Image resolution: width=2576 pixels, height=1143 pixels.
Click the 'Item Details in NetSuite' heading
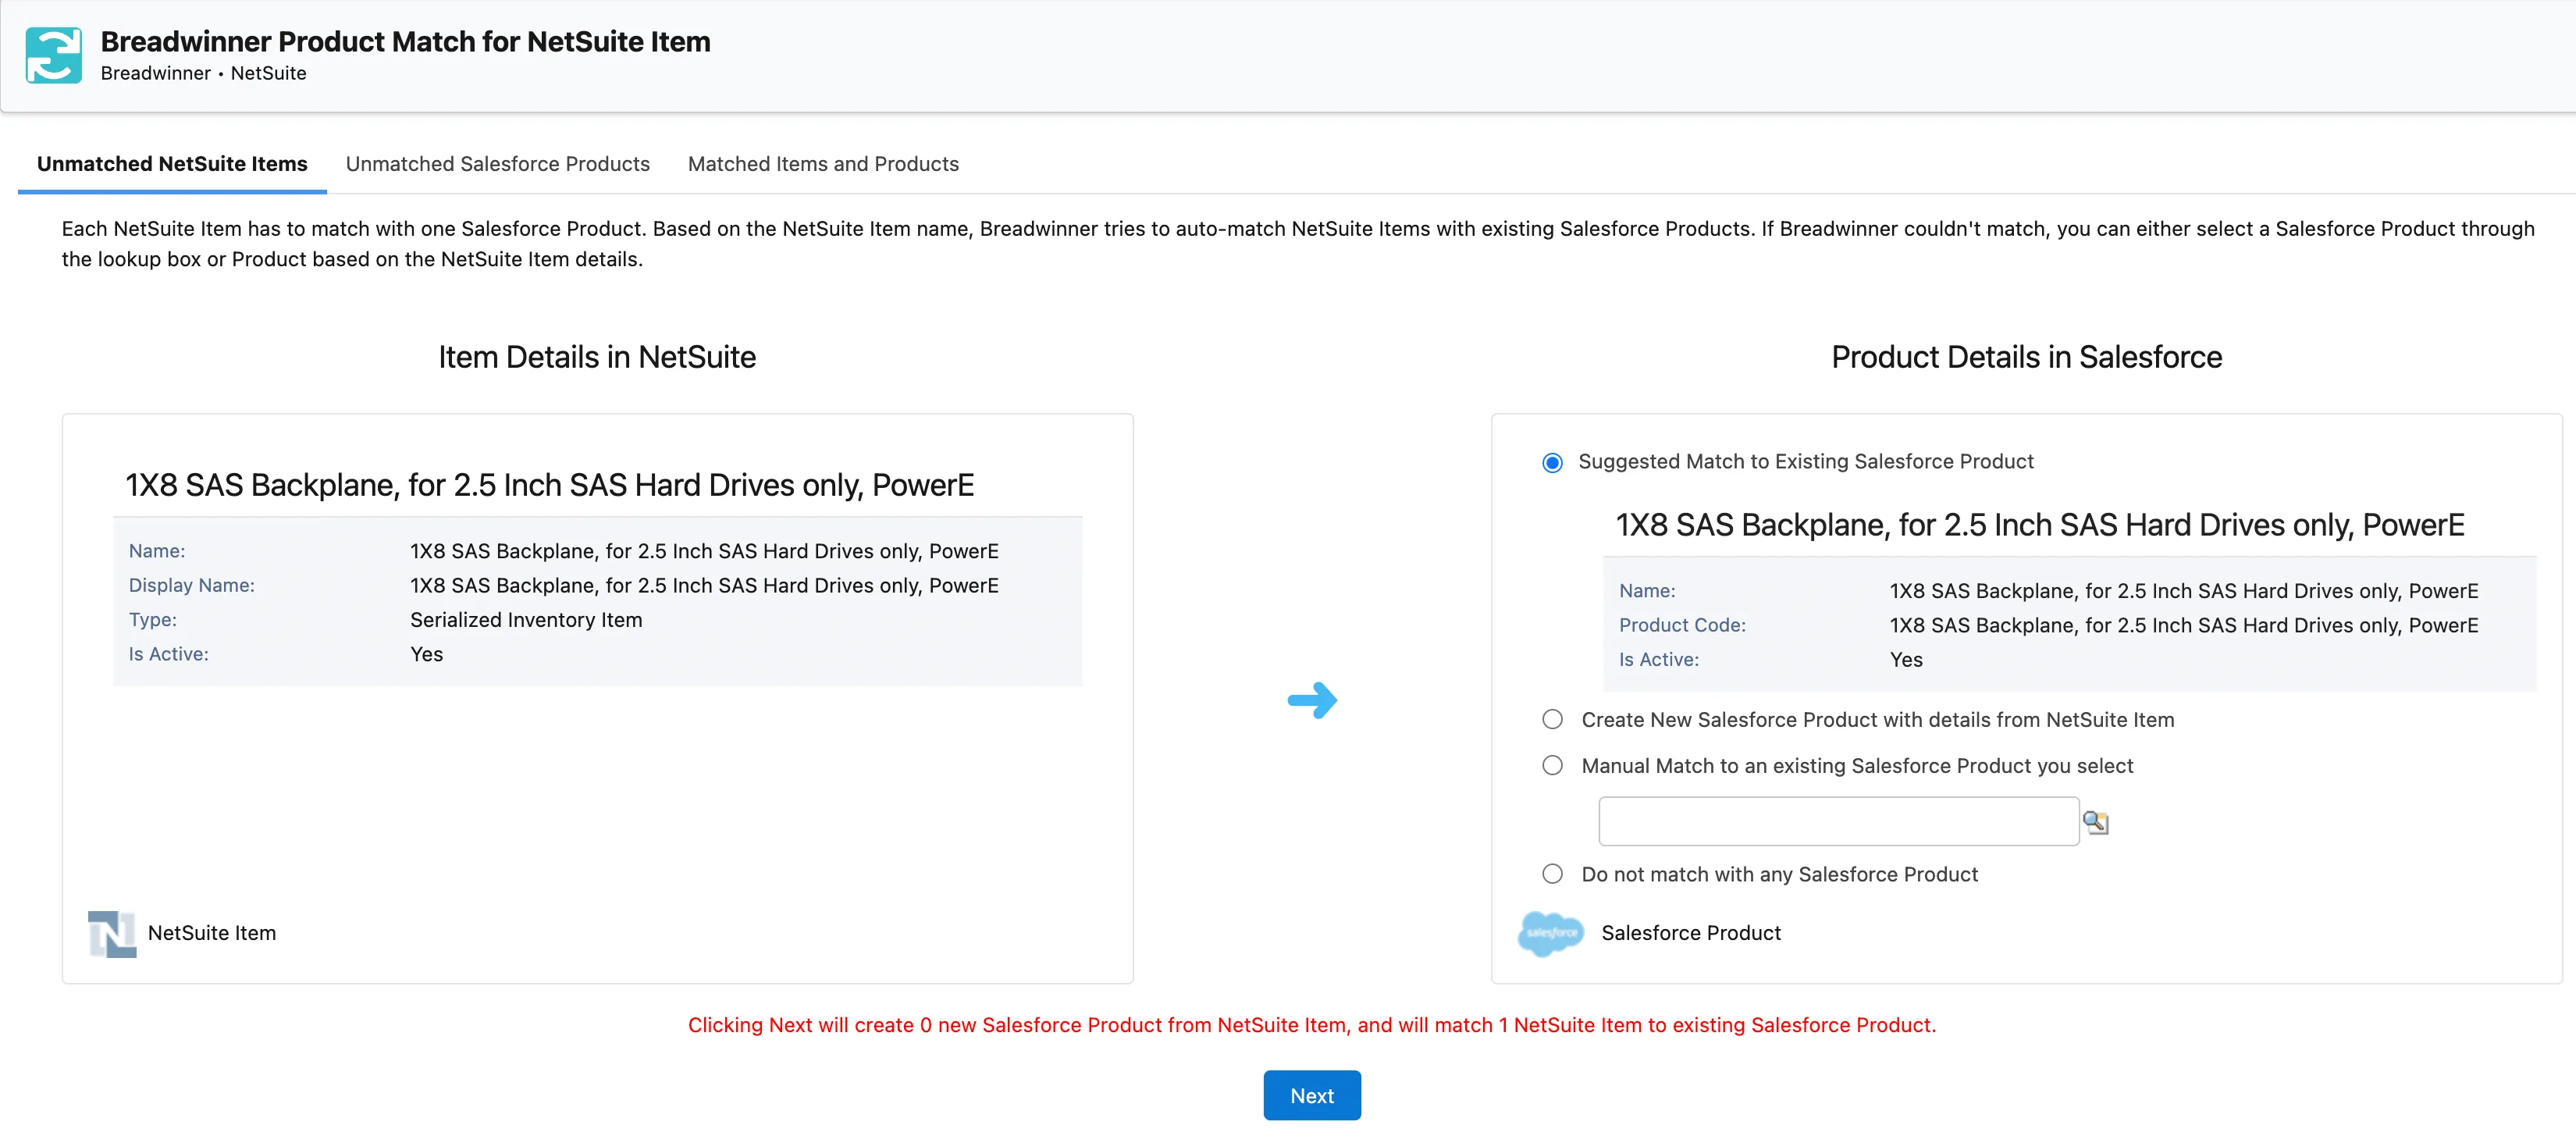click(597, 357)
